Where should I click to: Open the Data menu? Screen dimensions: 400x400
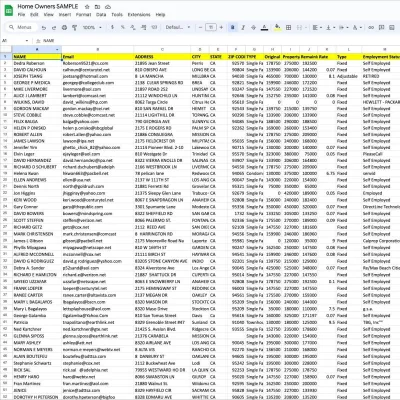(101, 15)
